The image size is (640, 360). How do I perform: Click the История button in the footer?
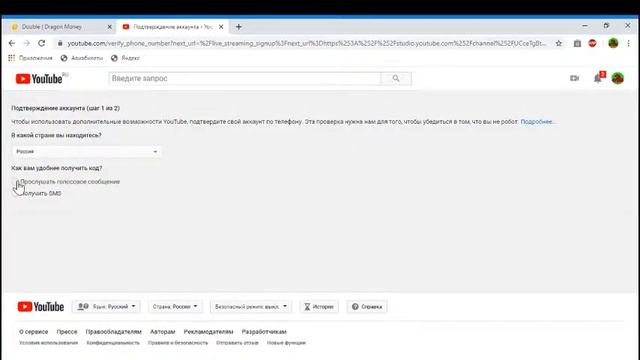click(319, 307)
